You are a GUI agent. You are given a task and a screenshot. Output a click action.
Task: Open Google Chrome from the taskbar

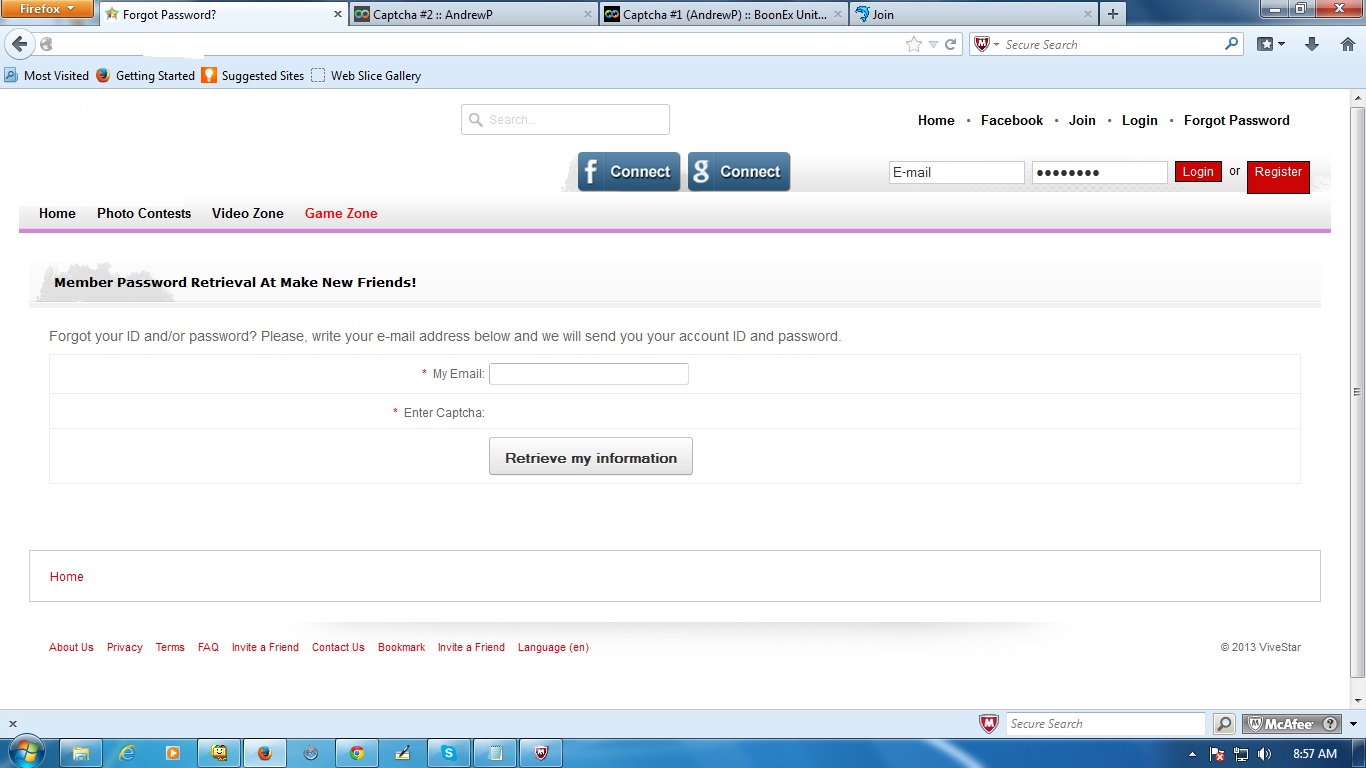[x=357, y=753]
